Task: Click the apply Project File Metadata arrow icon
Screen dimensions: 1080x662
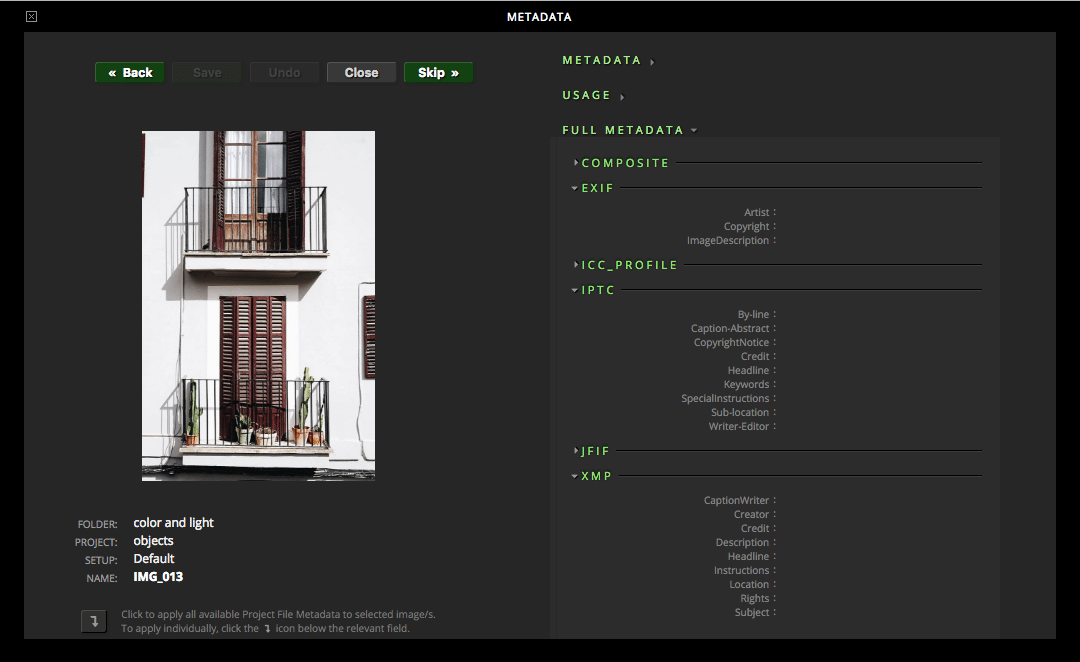Action: (93, 621)
